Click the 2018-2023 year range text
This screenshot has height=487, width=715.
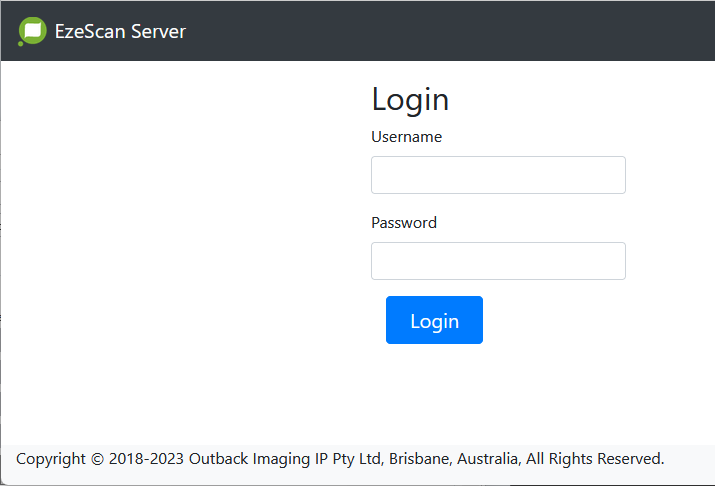click(146, 459)
